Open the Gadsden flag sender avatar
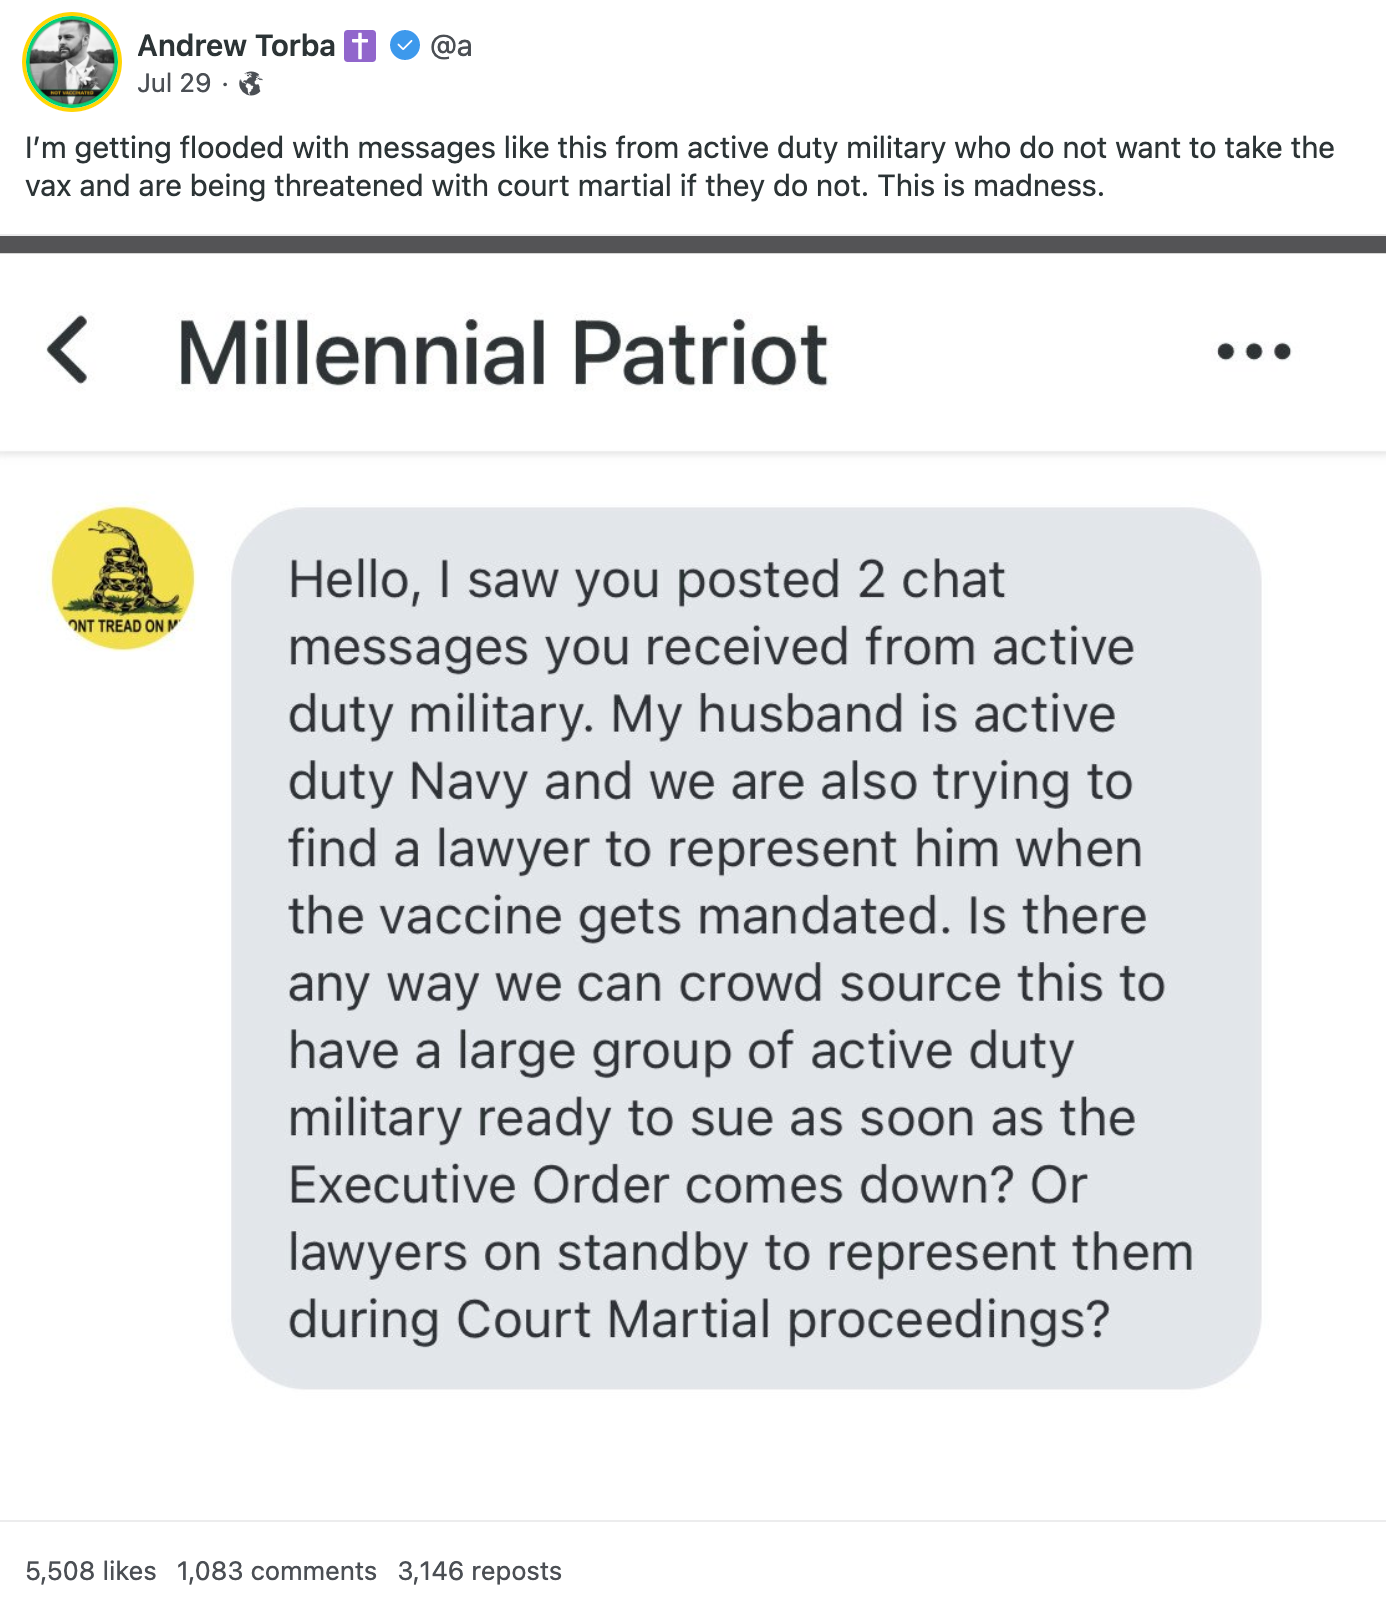 click(x=123, y=578)
